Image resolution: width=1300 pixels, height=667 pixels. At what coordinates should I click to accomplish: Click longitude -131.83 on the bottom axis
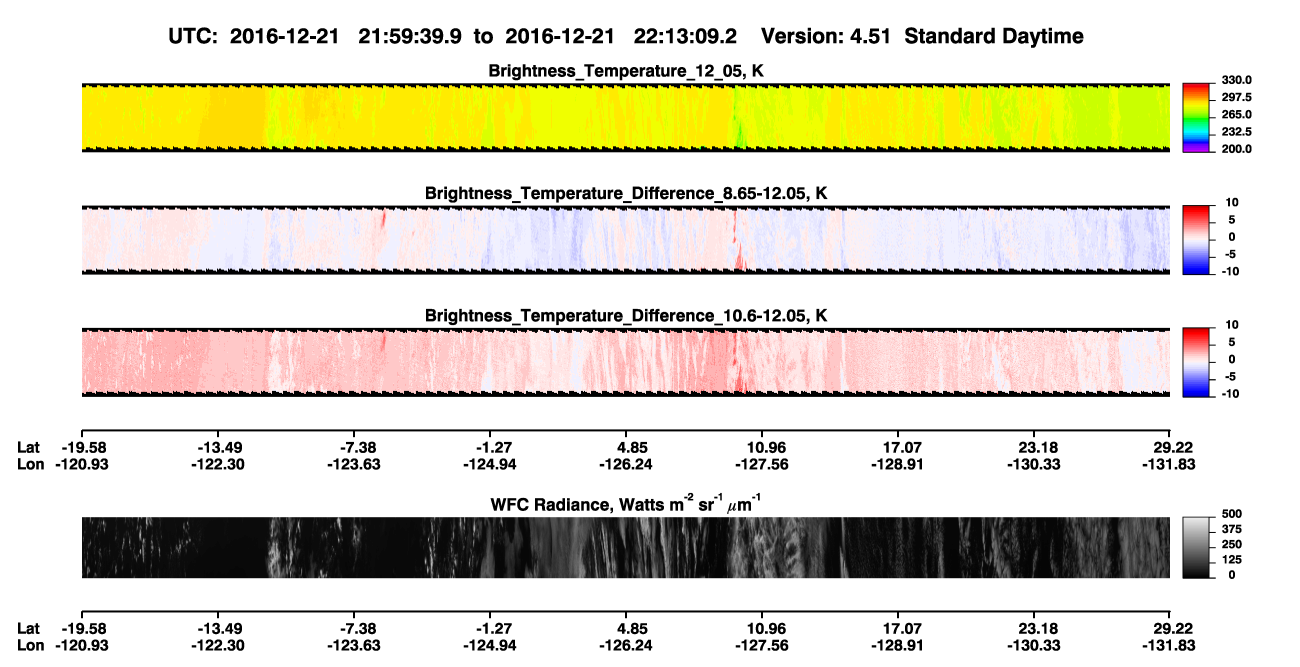pyautogui.click(x=1169, y=645)
